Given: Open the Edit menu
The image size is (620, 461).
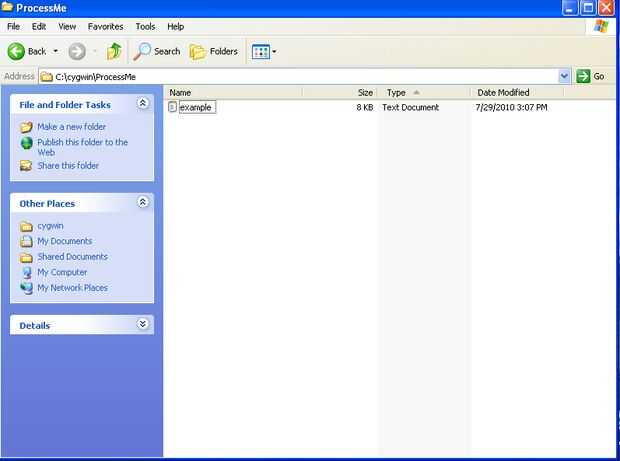Looking at the screenshot, I should 39,26.
